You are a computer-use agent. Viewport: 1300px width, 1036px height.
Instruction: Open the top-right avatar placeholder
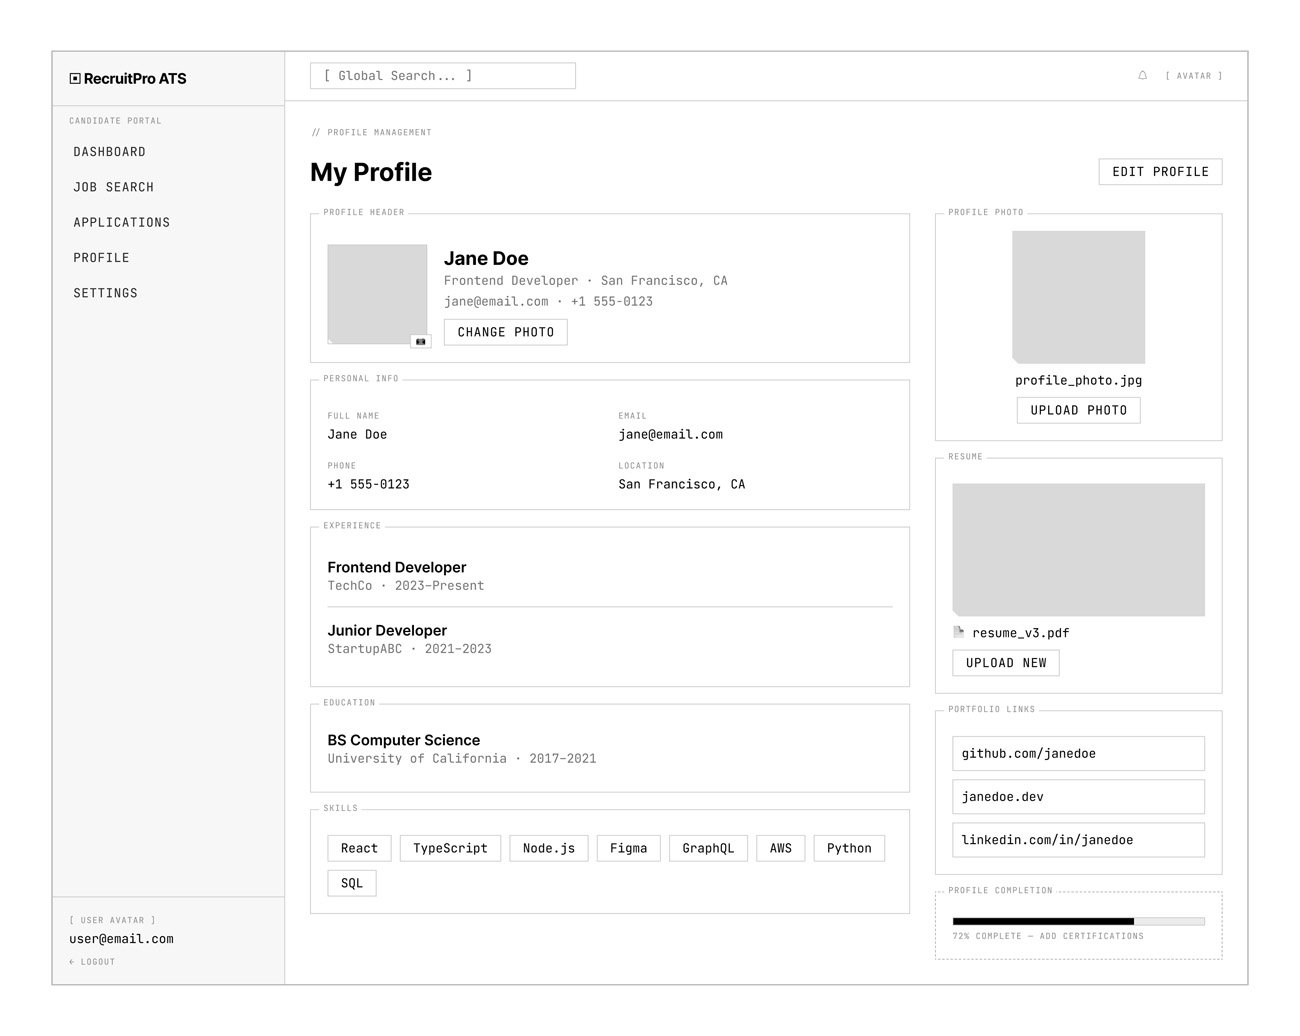pos(1193,76)
